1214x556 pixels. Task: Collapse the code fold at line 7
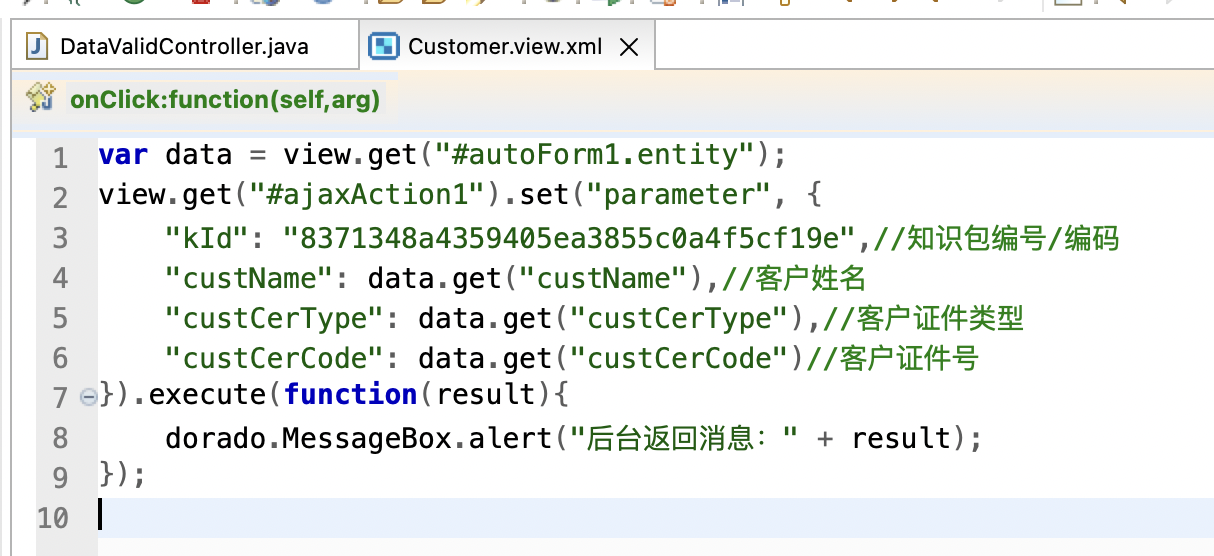pyautogui.click(x=88, y=397)
